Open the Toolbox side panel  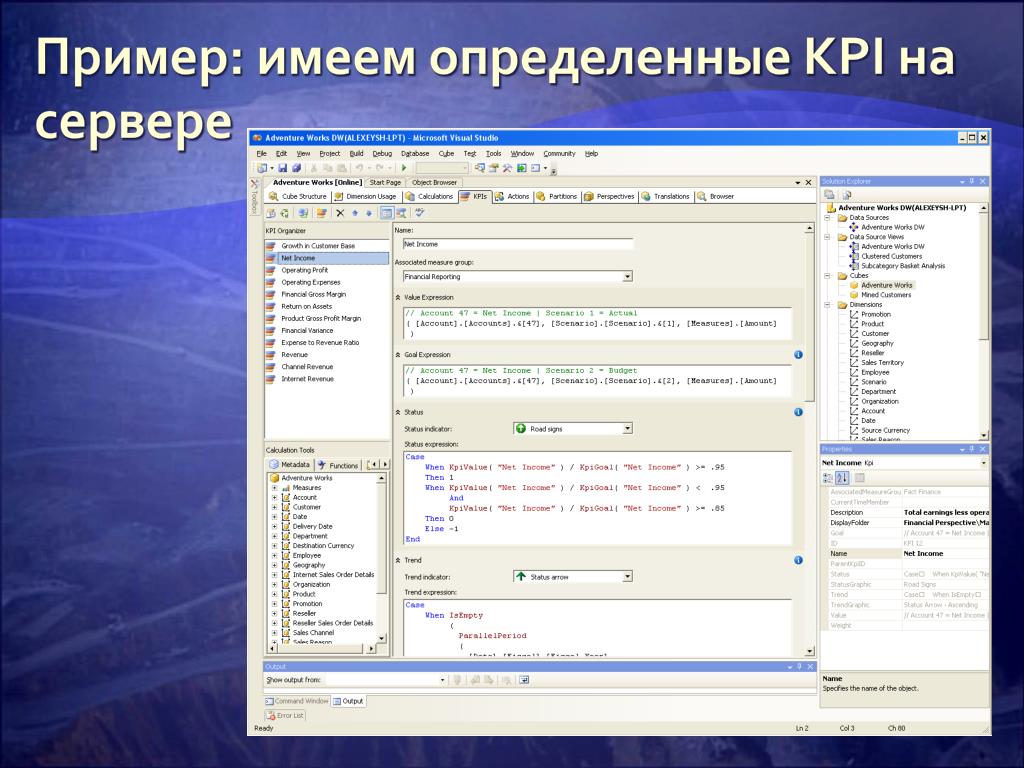coord(255,197)
